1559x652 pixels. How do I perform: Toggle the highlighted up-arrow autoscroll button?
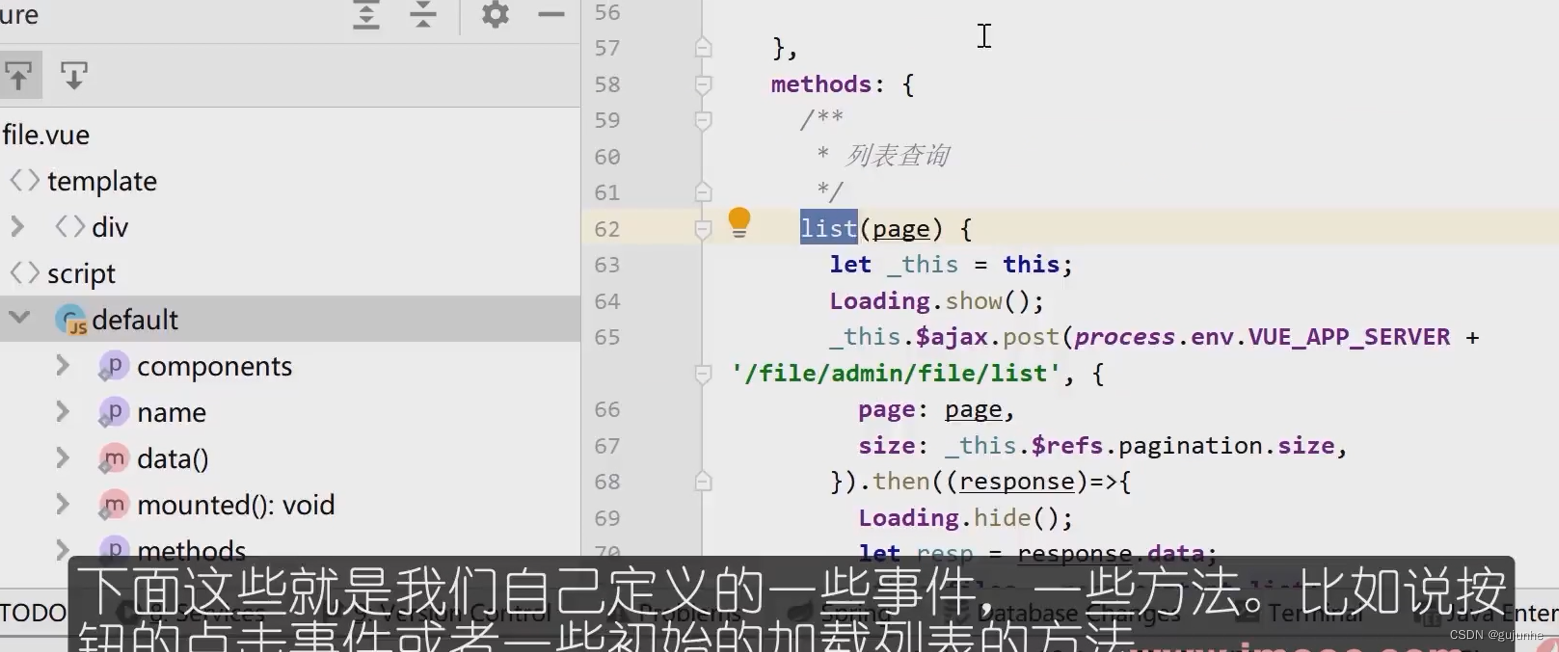[19, 76]
